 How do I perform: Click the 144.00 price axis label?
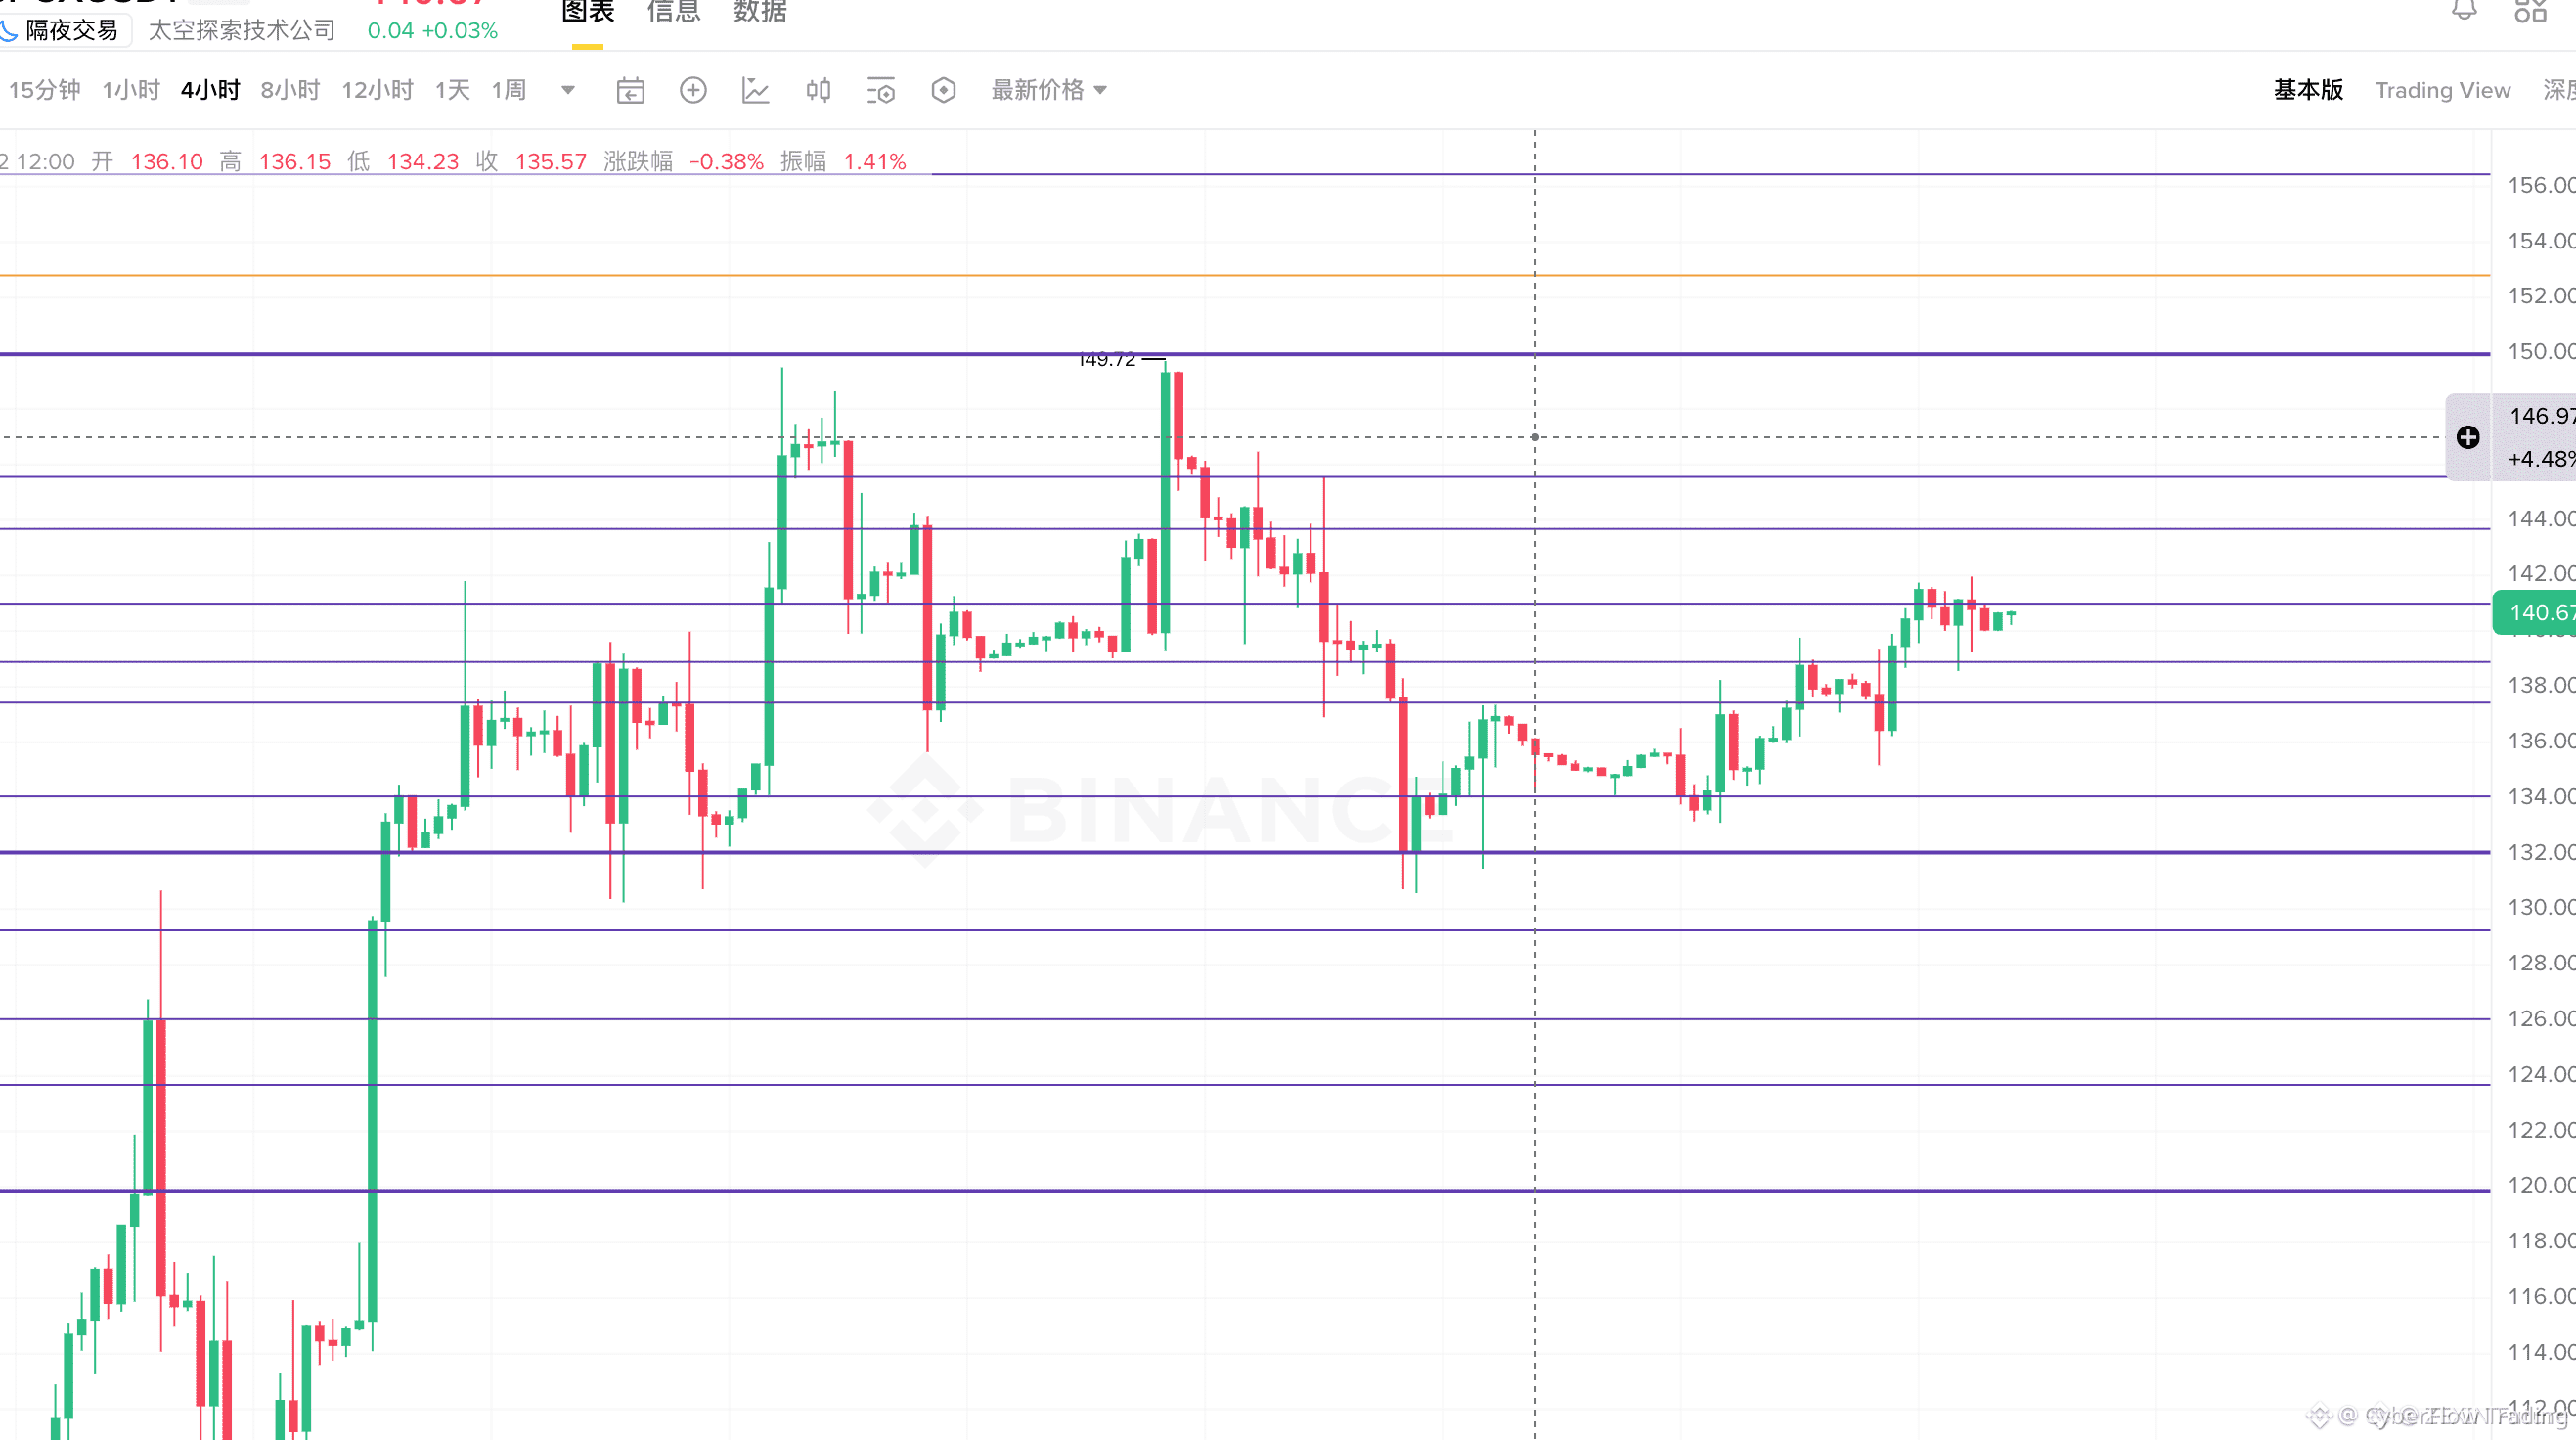coord(2541,518)
